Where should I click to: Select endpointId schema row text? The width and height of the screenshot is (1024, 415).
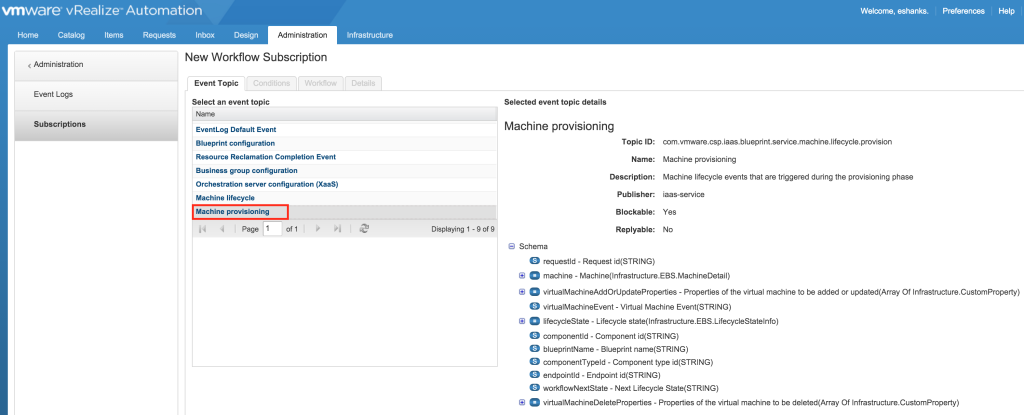click(x=601, y=375)
